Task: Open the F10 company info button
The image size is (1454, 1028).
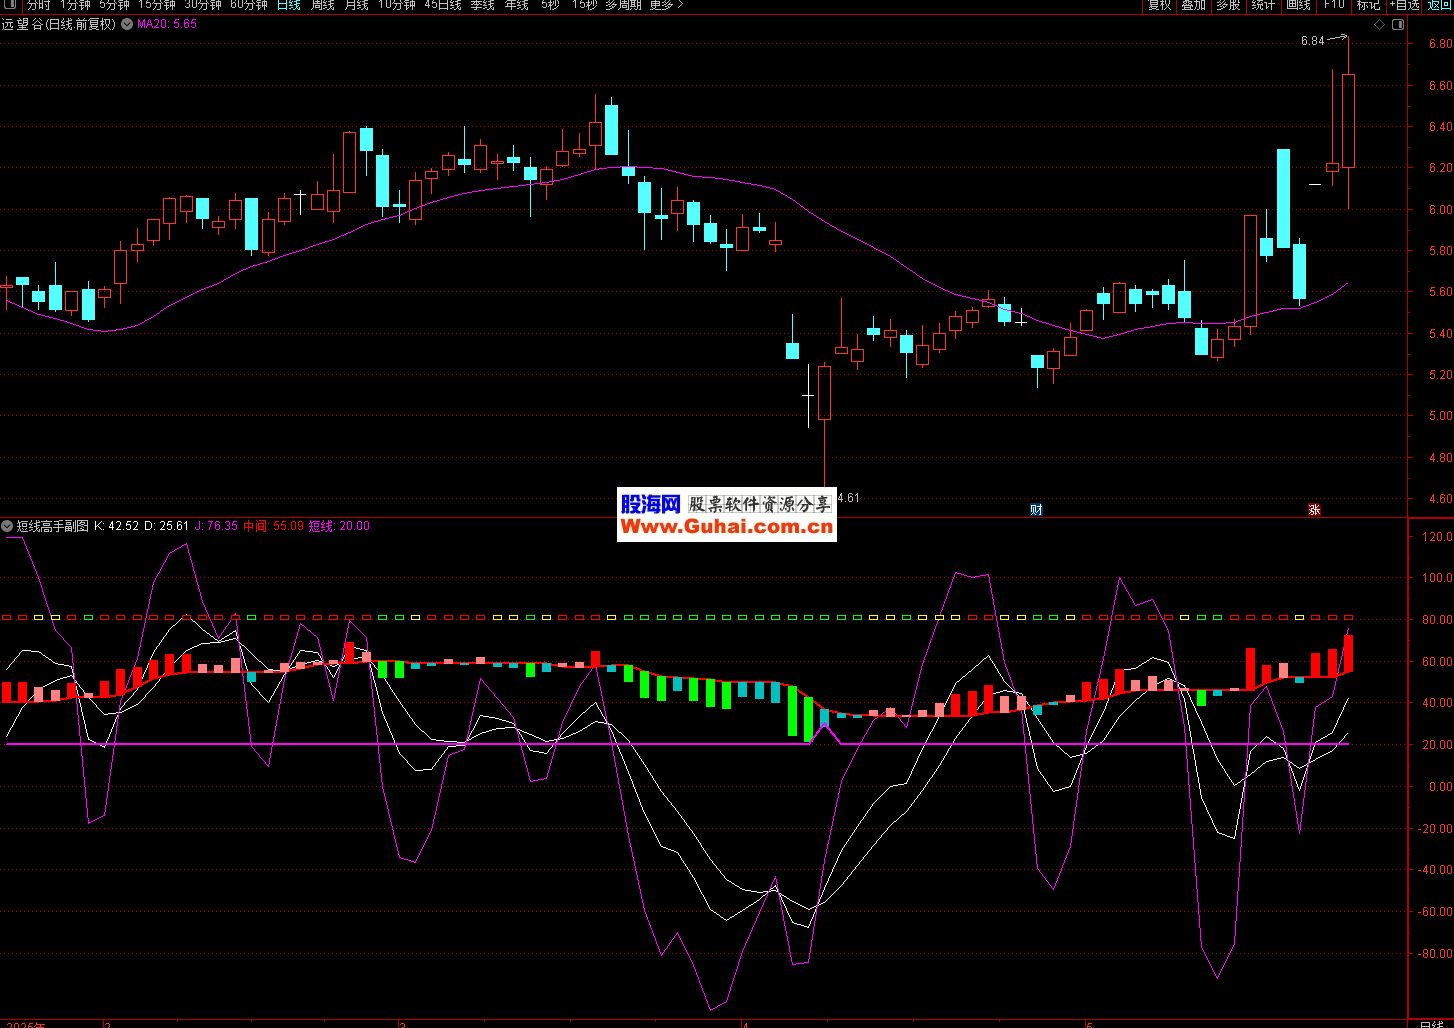Action: pos(1334,5)
